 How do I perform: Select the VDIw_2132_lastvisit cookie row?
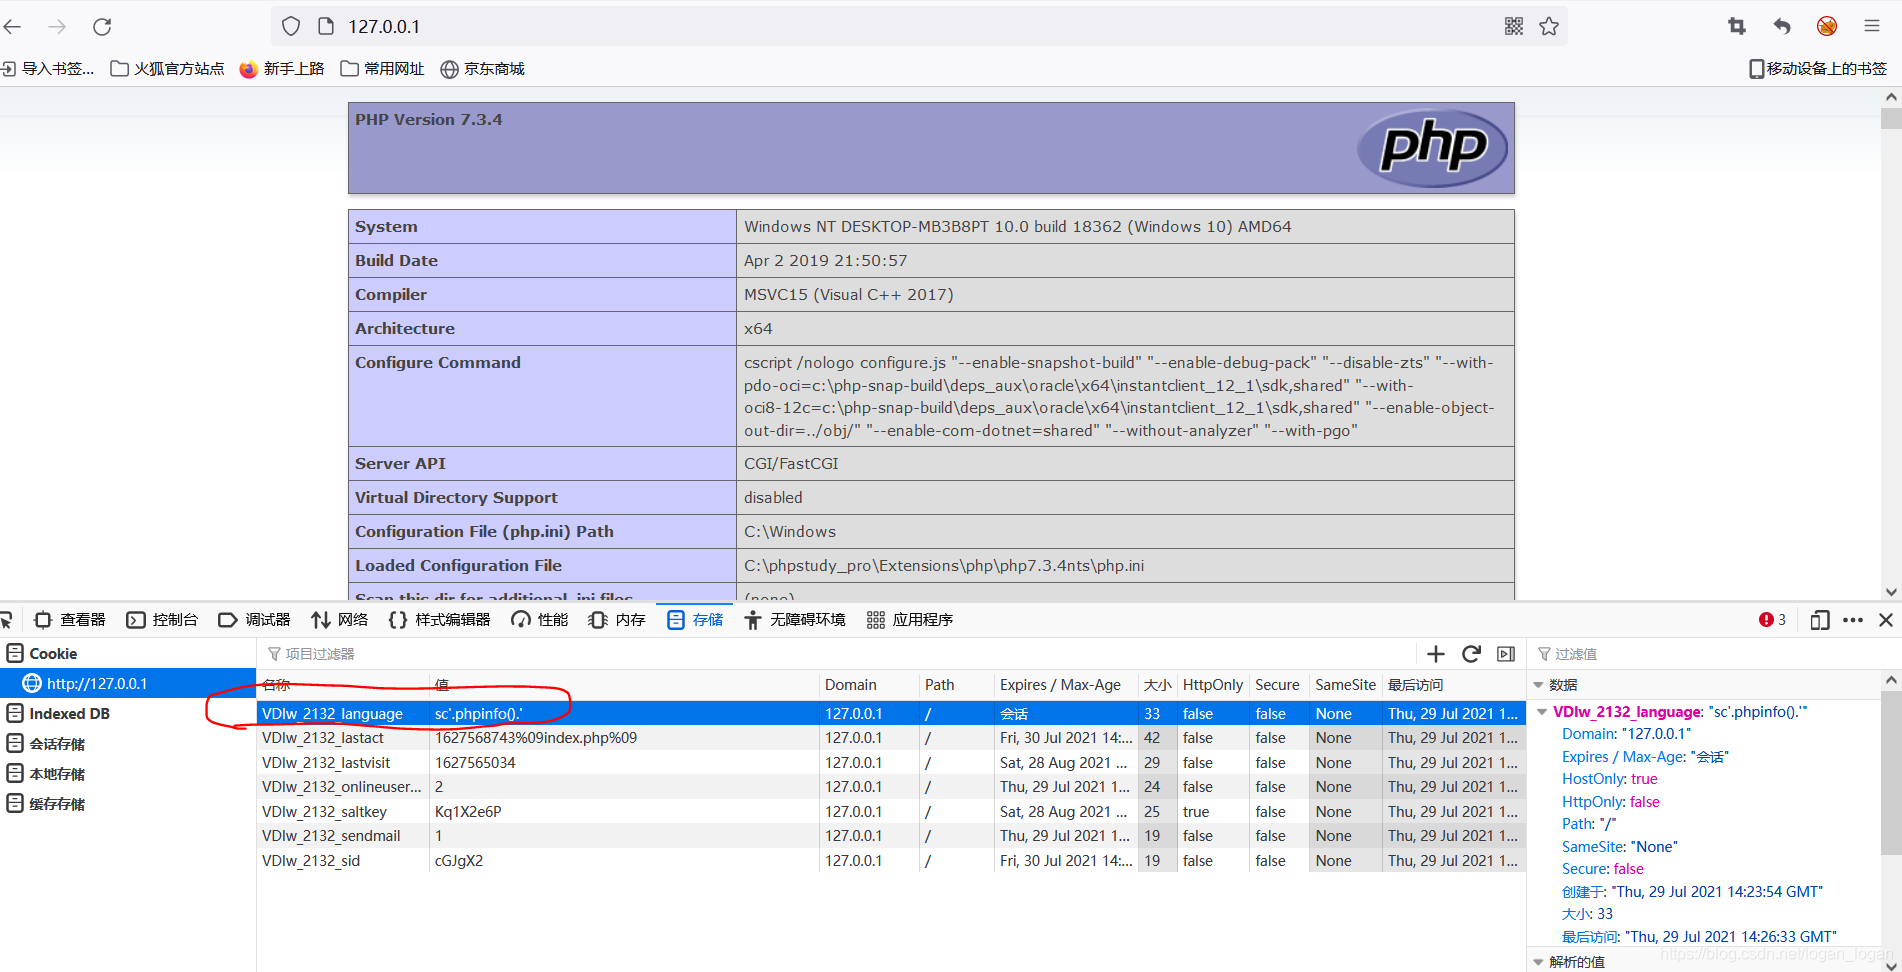(891, 762)
